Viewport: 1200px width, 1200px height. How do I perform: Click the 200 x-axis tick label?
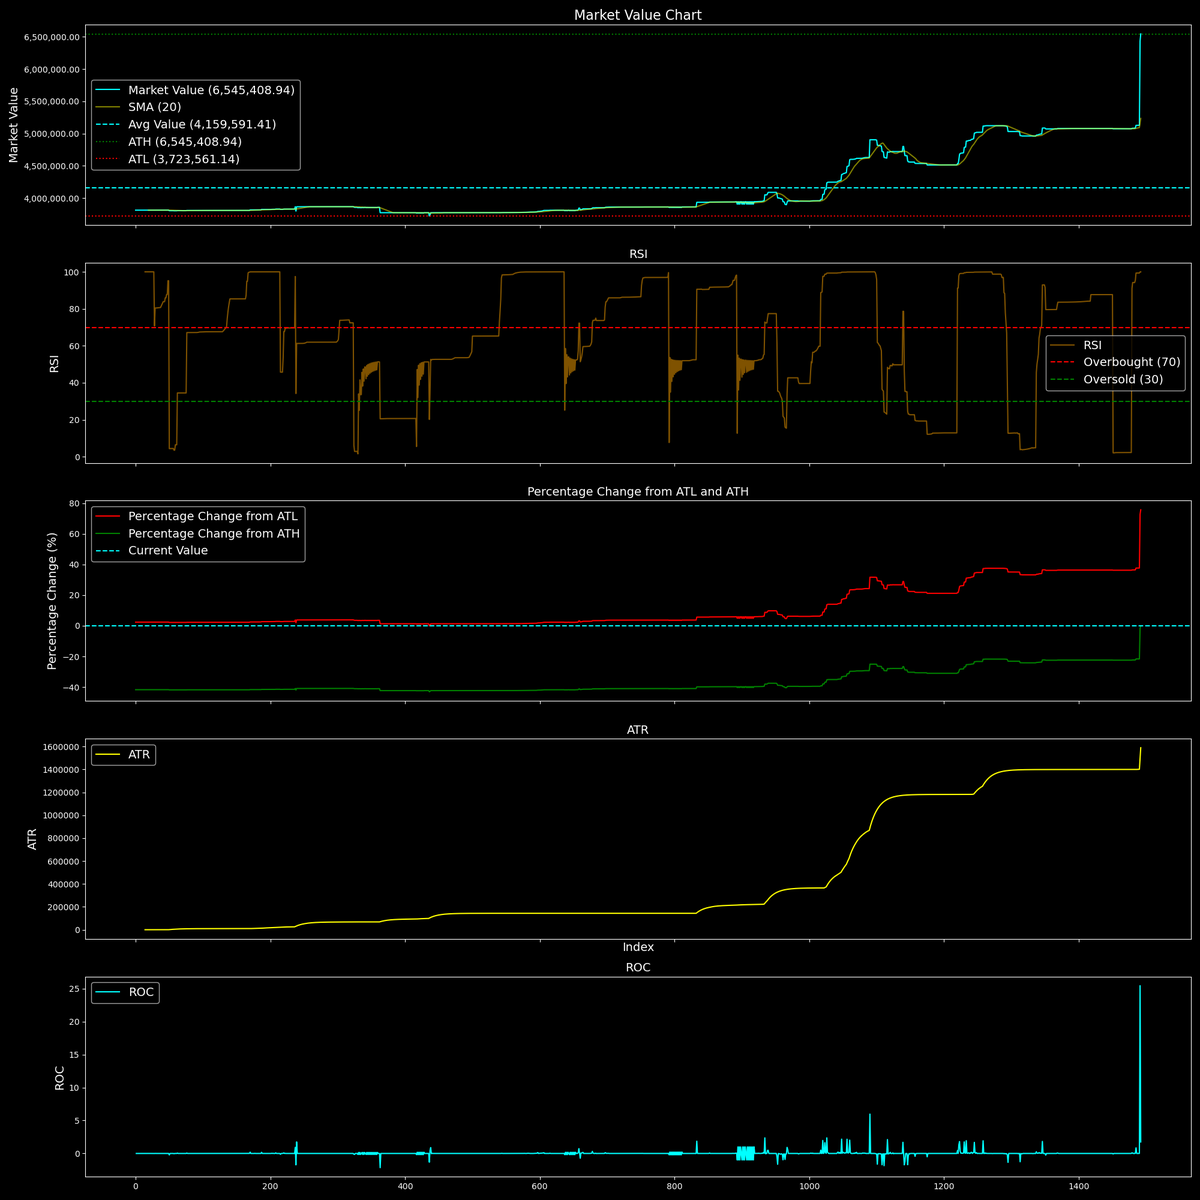[270, 1186]
